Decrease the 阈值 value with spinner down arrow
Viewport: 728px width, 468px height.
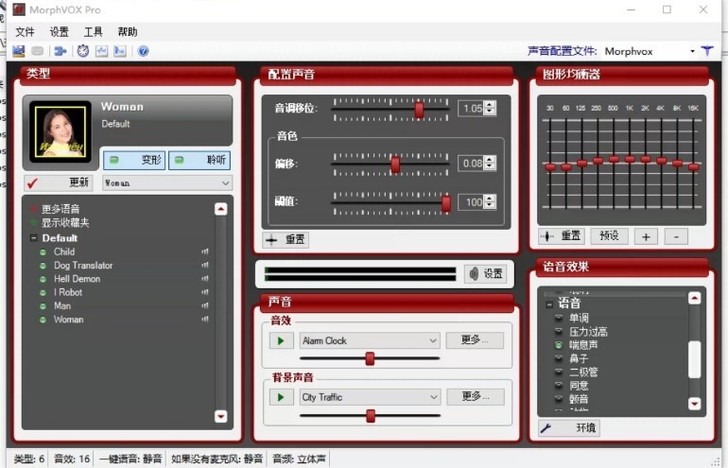490,205
